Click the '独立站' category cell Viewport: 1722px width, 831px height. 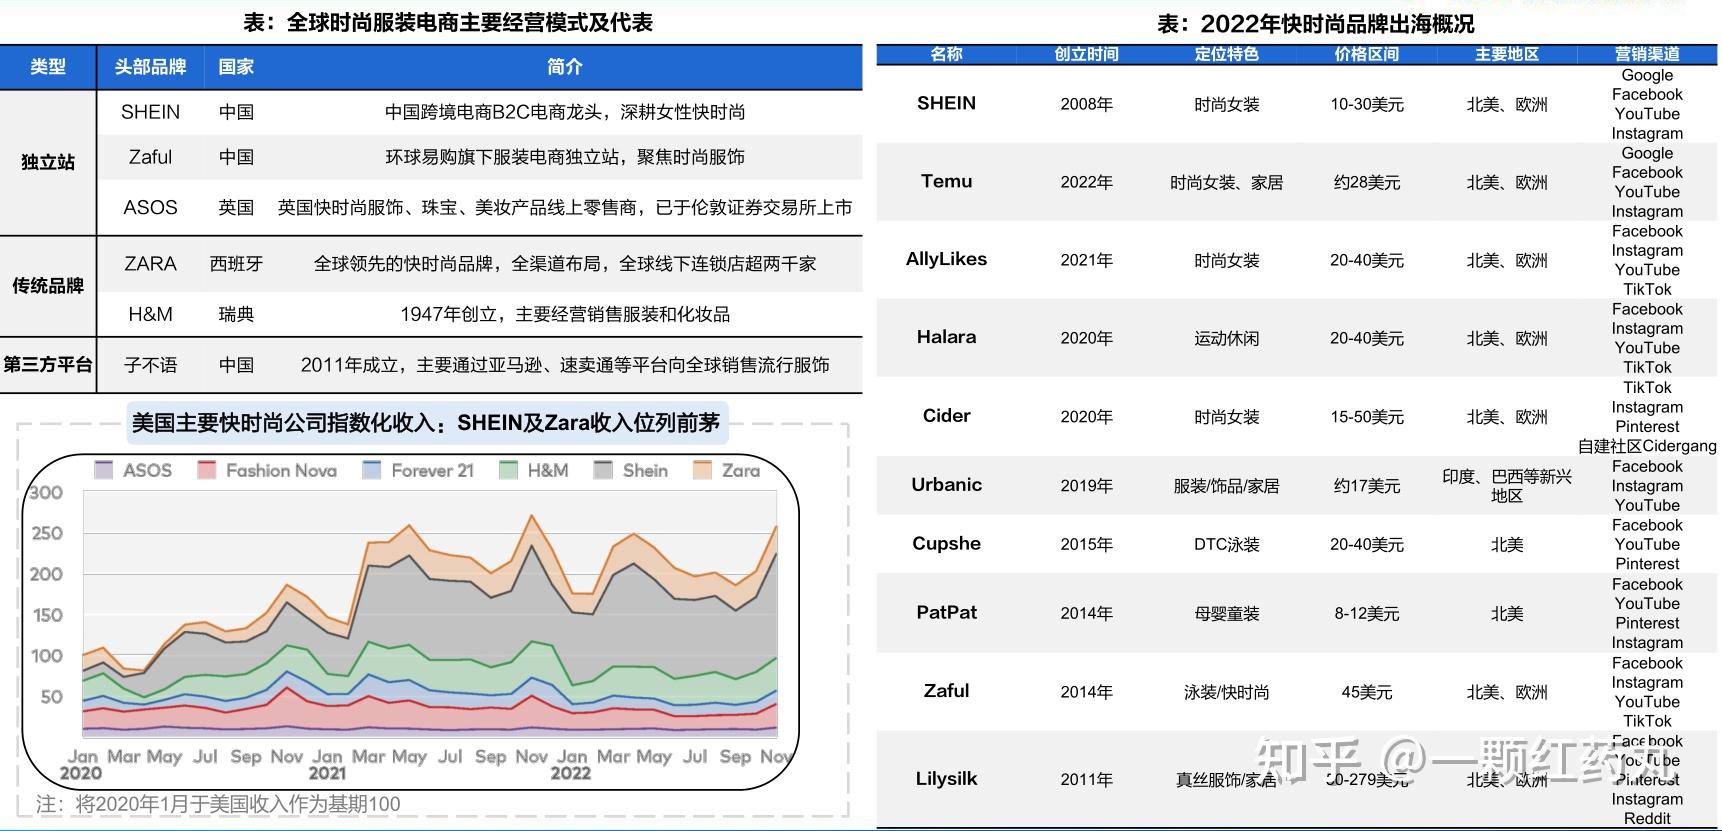(x=48, y=162)
